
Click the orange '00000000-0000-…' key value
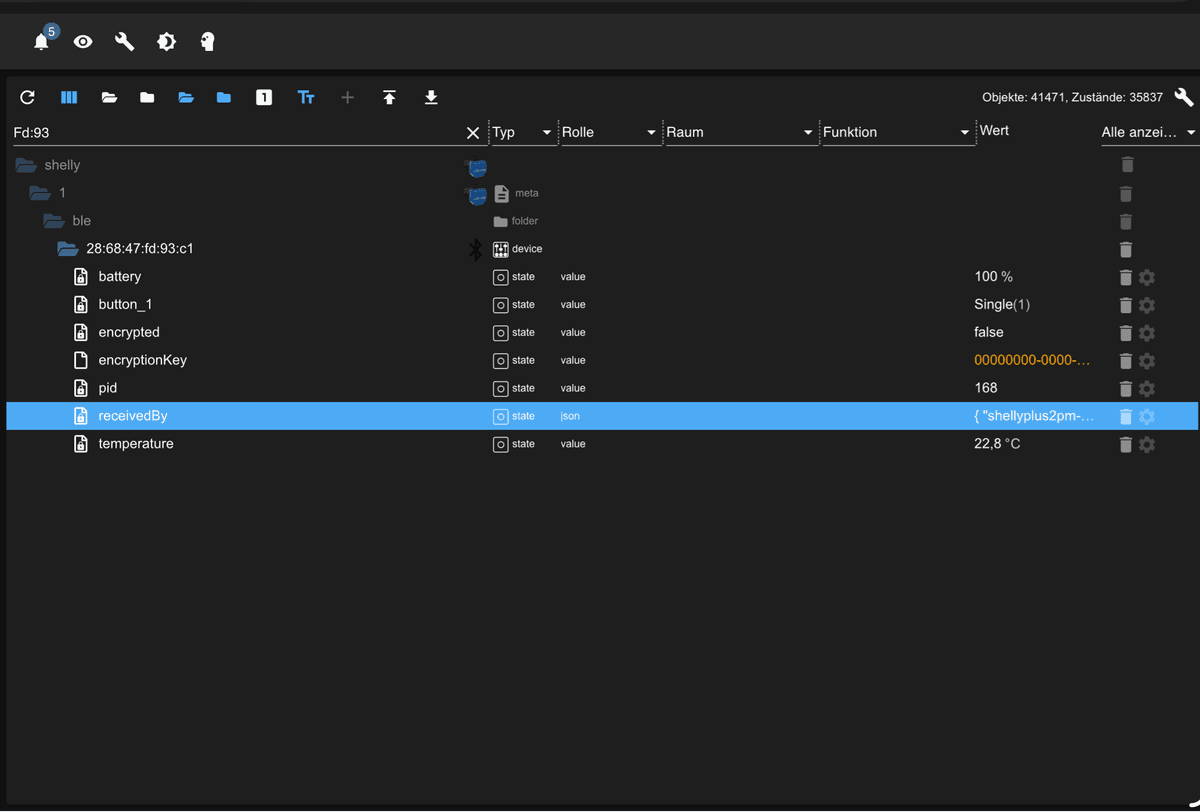pos(1032,361)
